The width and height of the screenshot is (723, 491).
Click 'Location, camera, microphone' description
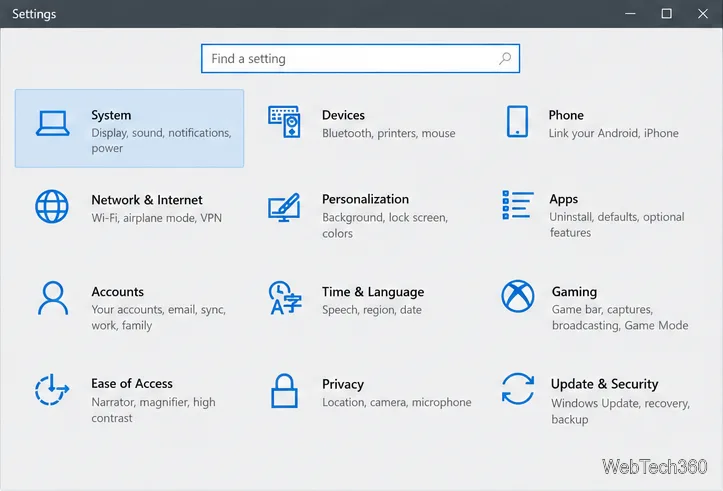pyautogui.click(x=397, y=402)
